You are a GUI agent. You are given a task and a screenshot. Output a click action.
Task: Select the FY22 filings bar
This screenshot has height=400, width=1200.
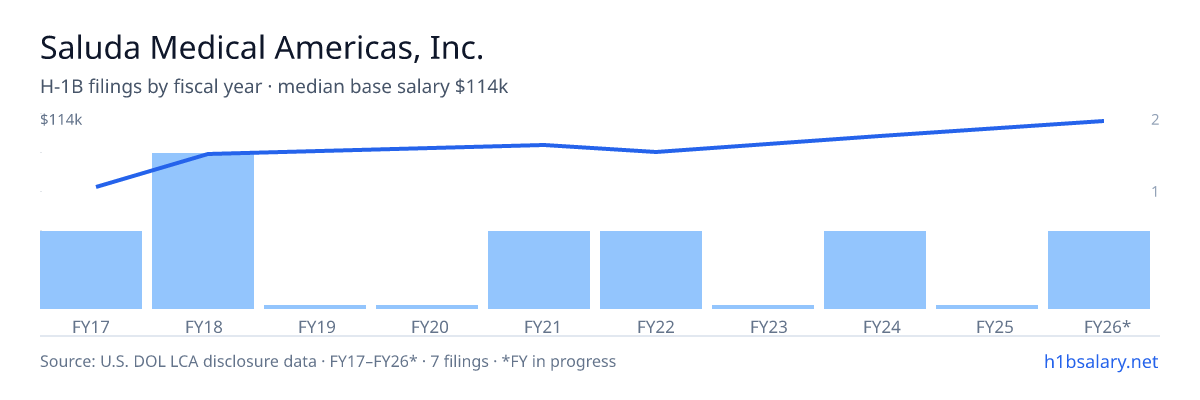(651, 270)
